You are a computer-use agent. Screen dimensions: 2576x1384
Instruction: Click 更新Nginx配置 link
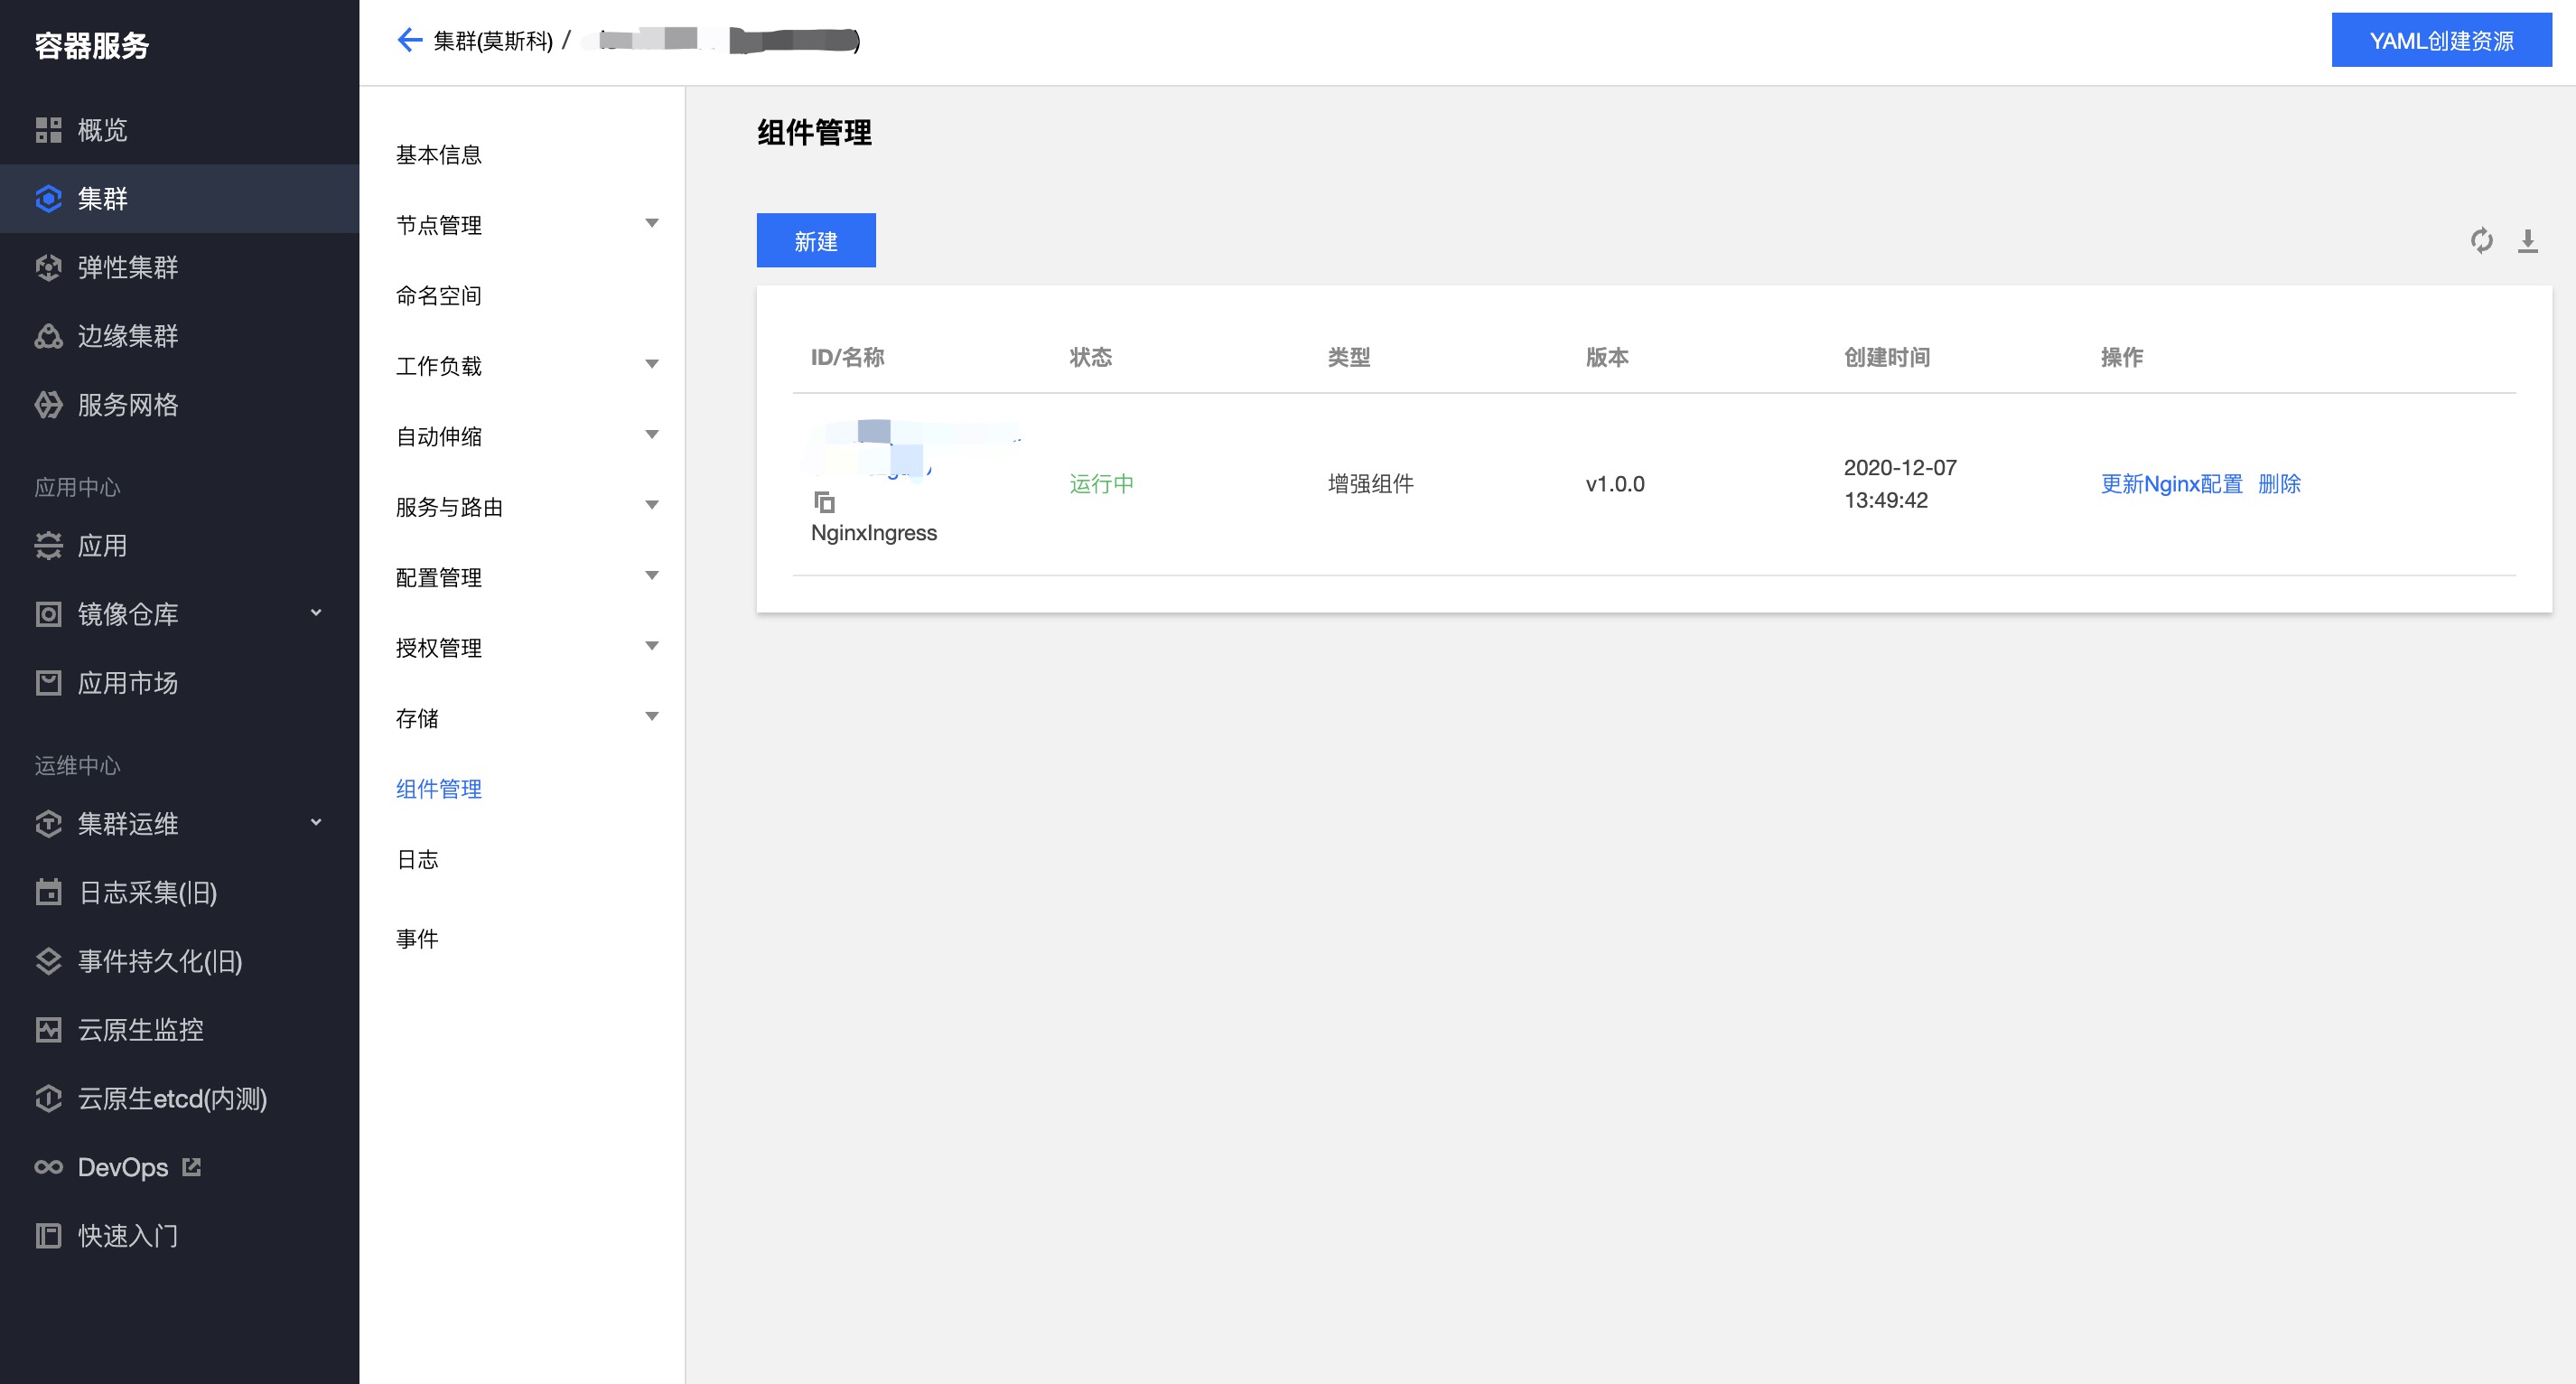[2171, 484]
